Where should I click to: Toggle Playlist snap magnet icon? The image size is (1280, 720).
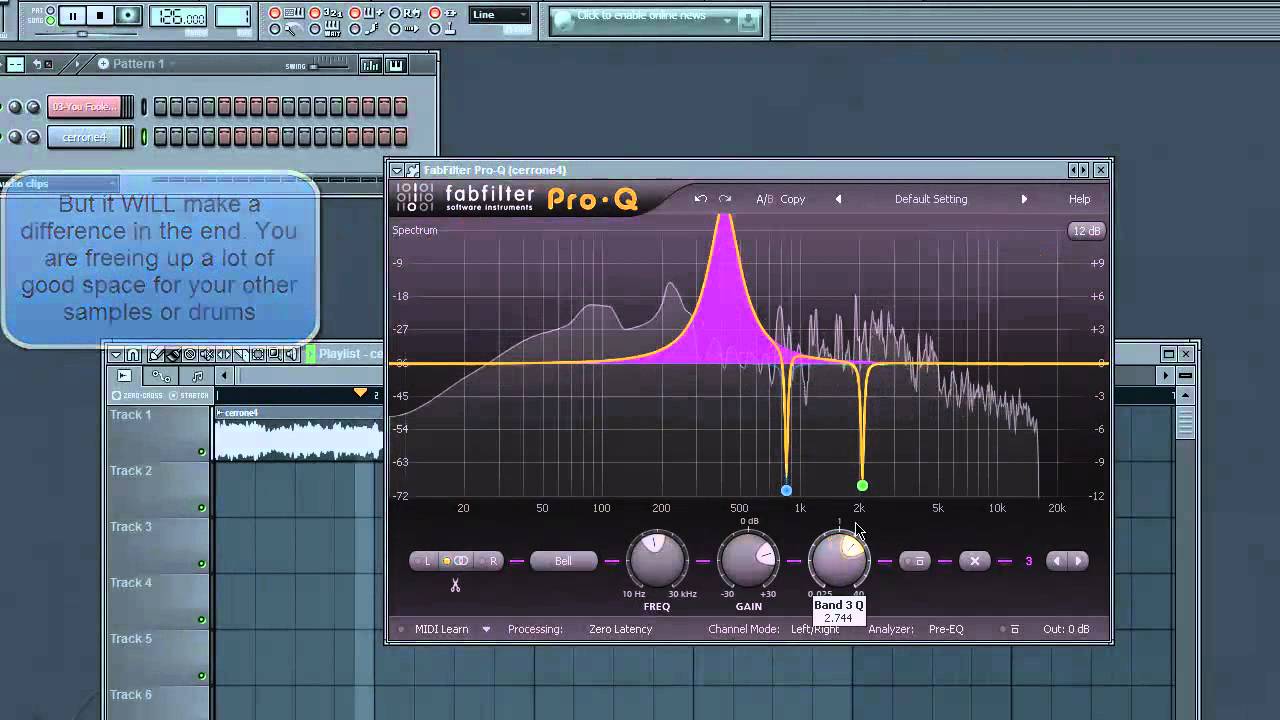point(133,355)
